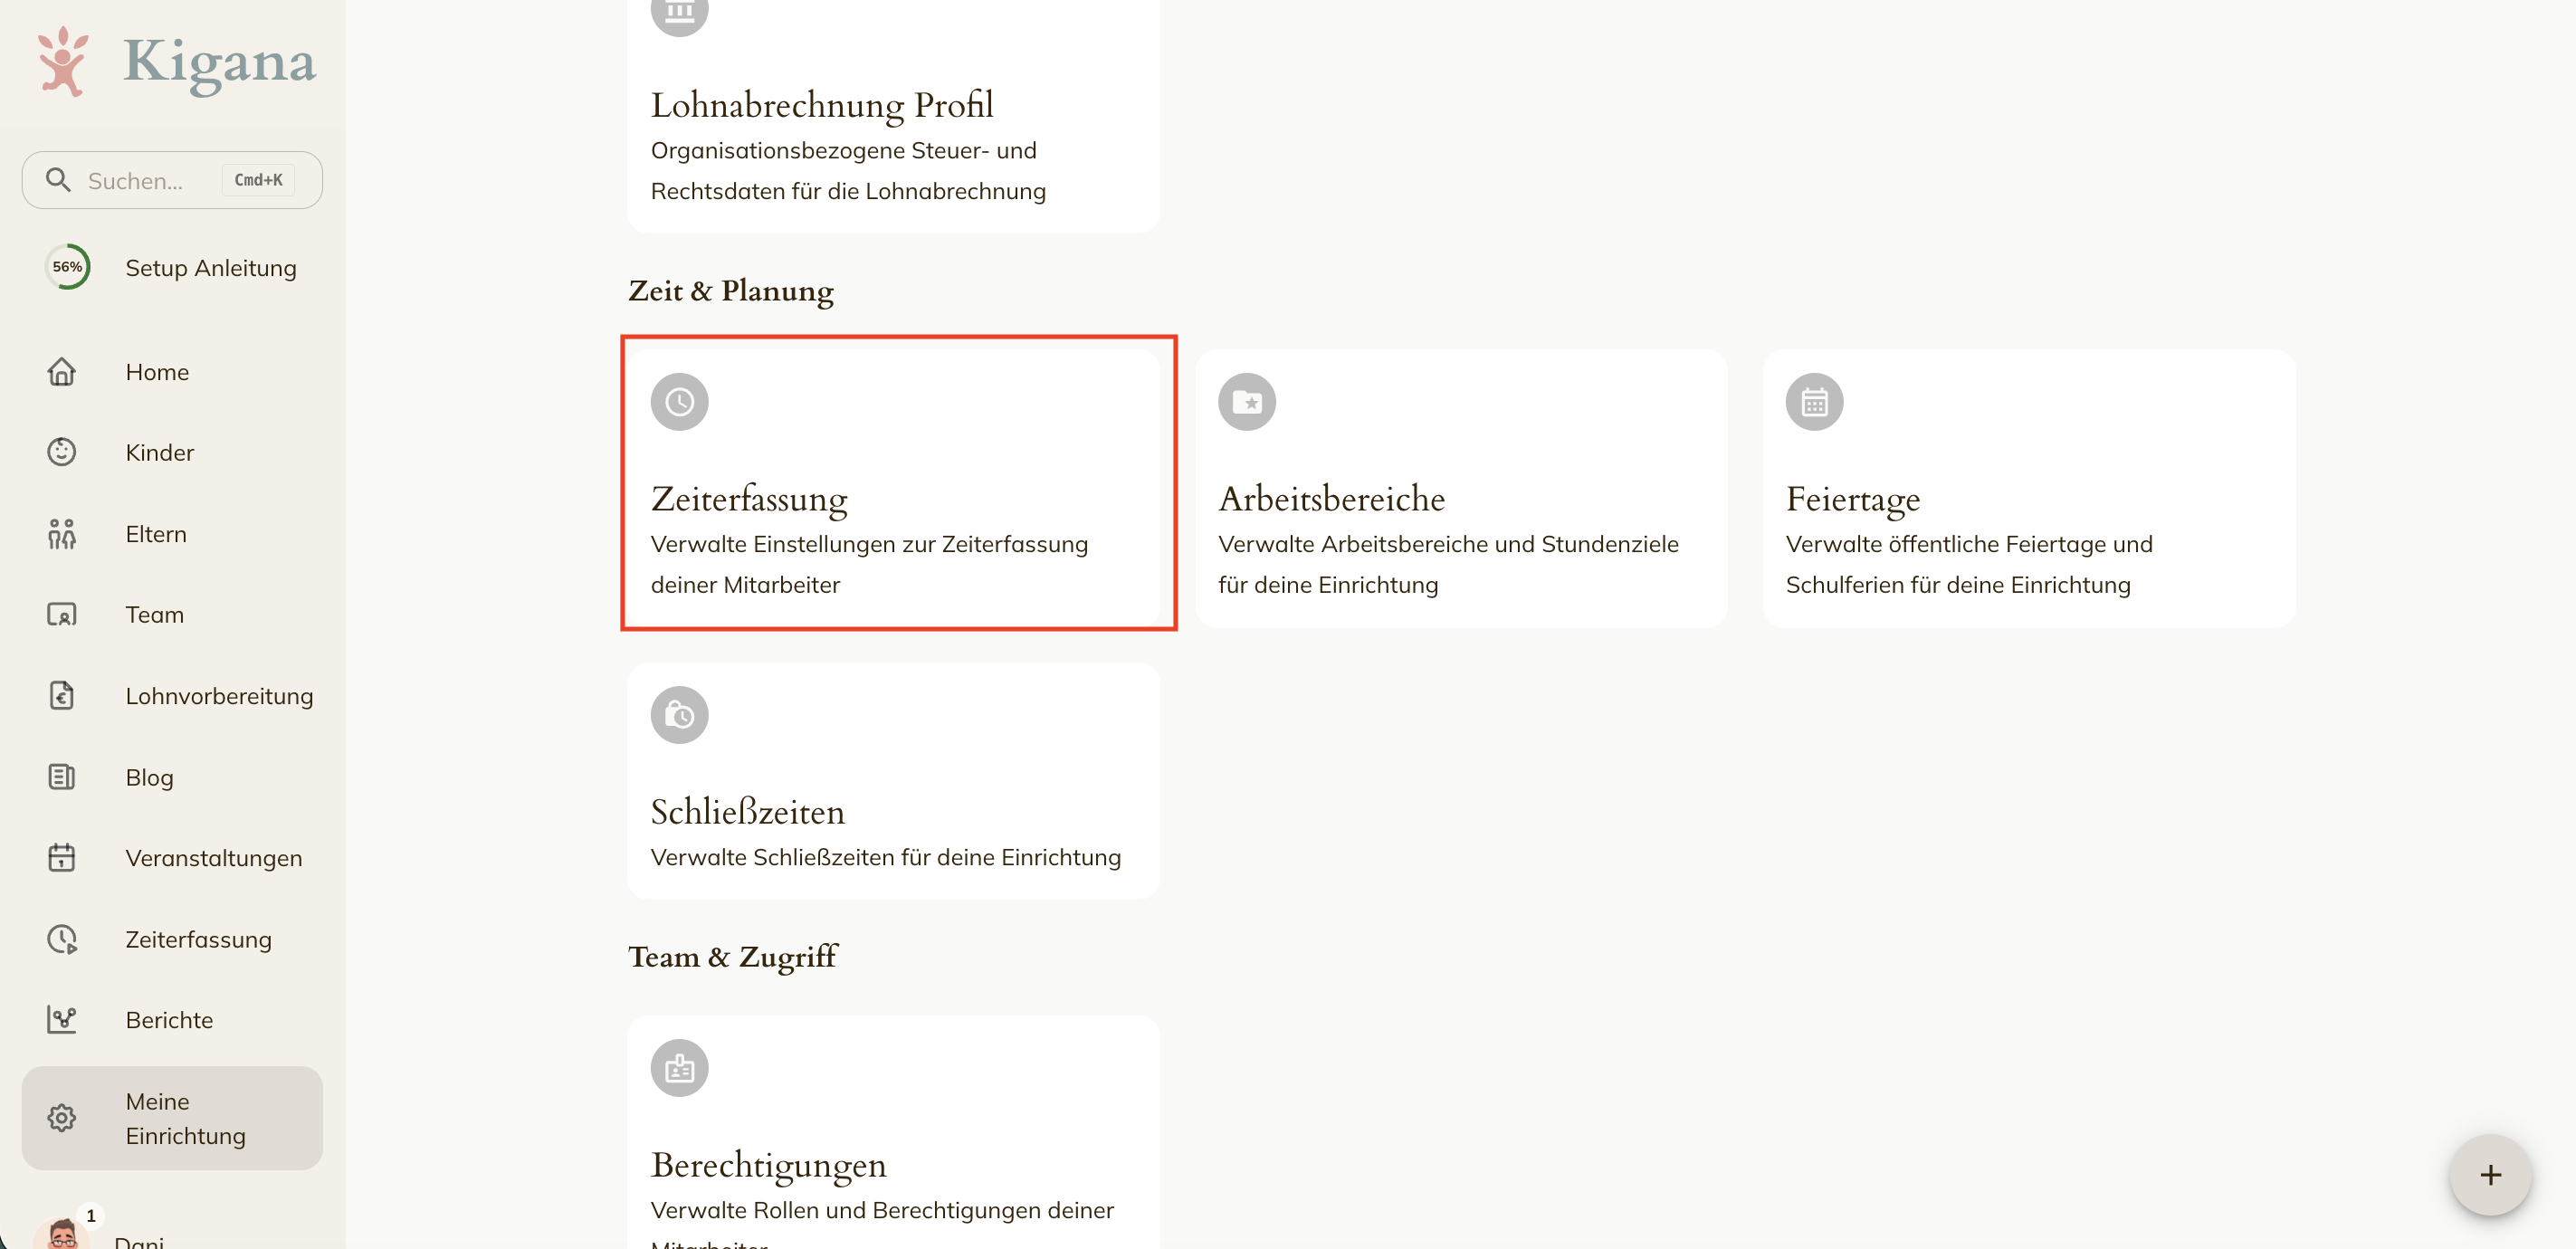Select the Eltern family icon
The image size is (2576, 1249).
(62, 534)
